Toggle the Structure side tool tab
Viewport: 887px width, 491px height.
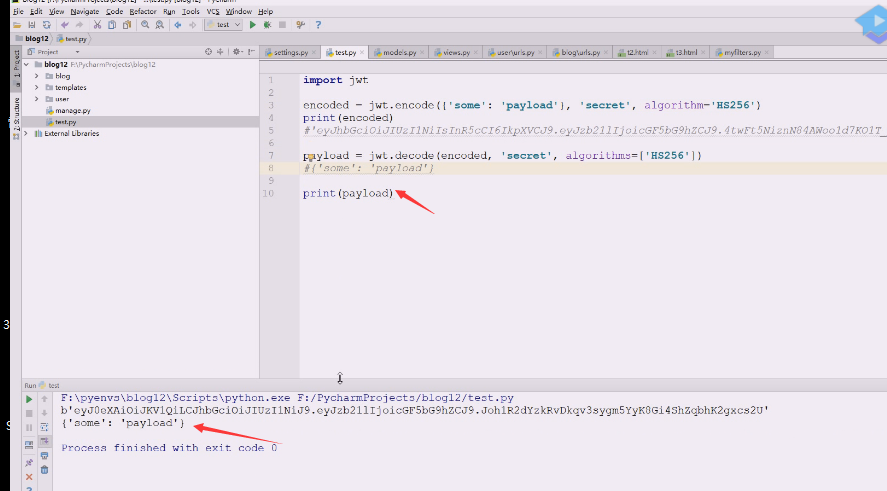tap(16, 118)
